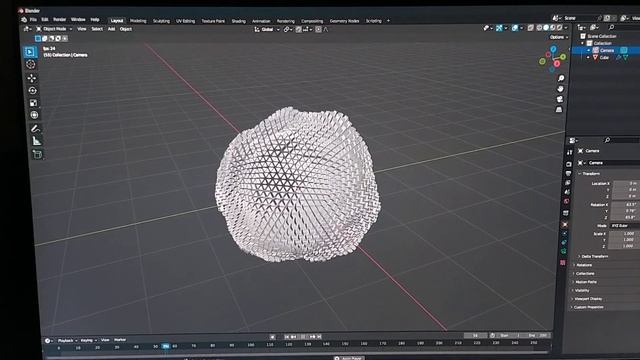Image resolution: width=640 pixels, height=360 pixels.
Task: Open the timeline Playback menu
Action: pos(67,340)
